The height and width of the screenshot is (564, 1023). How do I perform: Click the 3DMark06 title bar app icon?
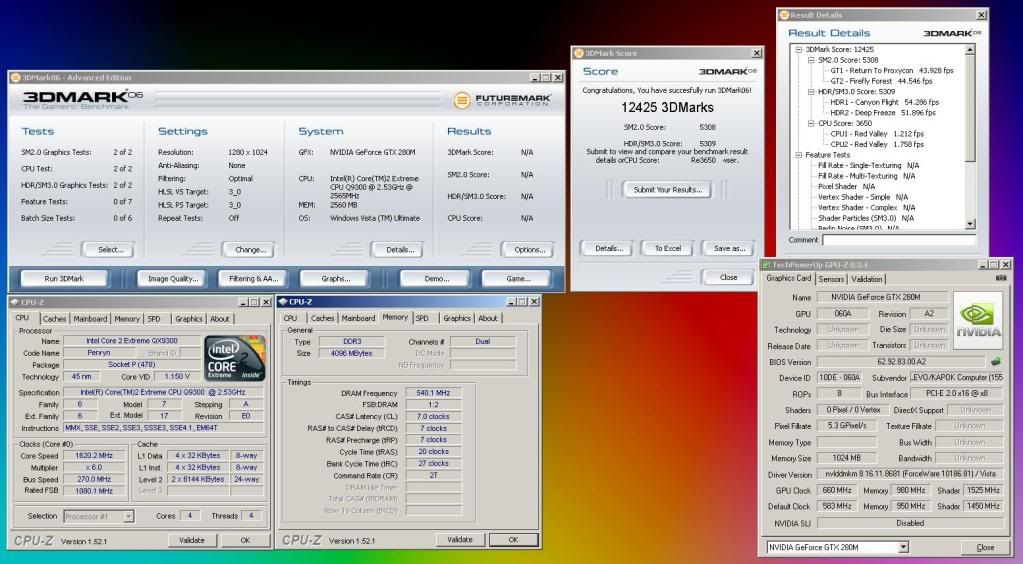coord(16,78)
